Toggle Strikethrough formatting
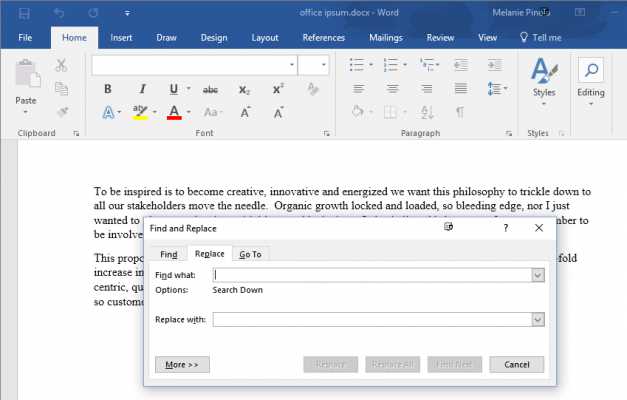 [210, 90]
